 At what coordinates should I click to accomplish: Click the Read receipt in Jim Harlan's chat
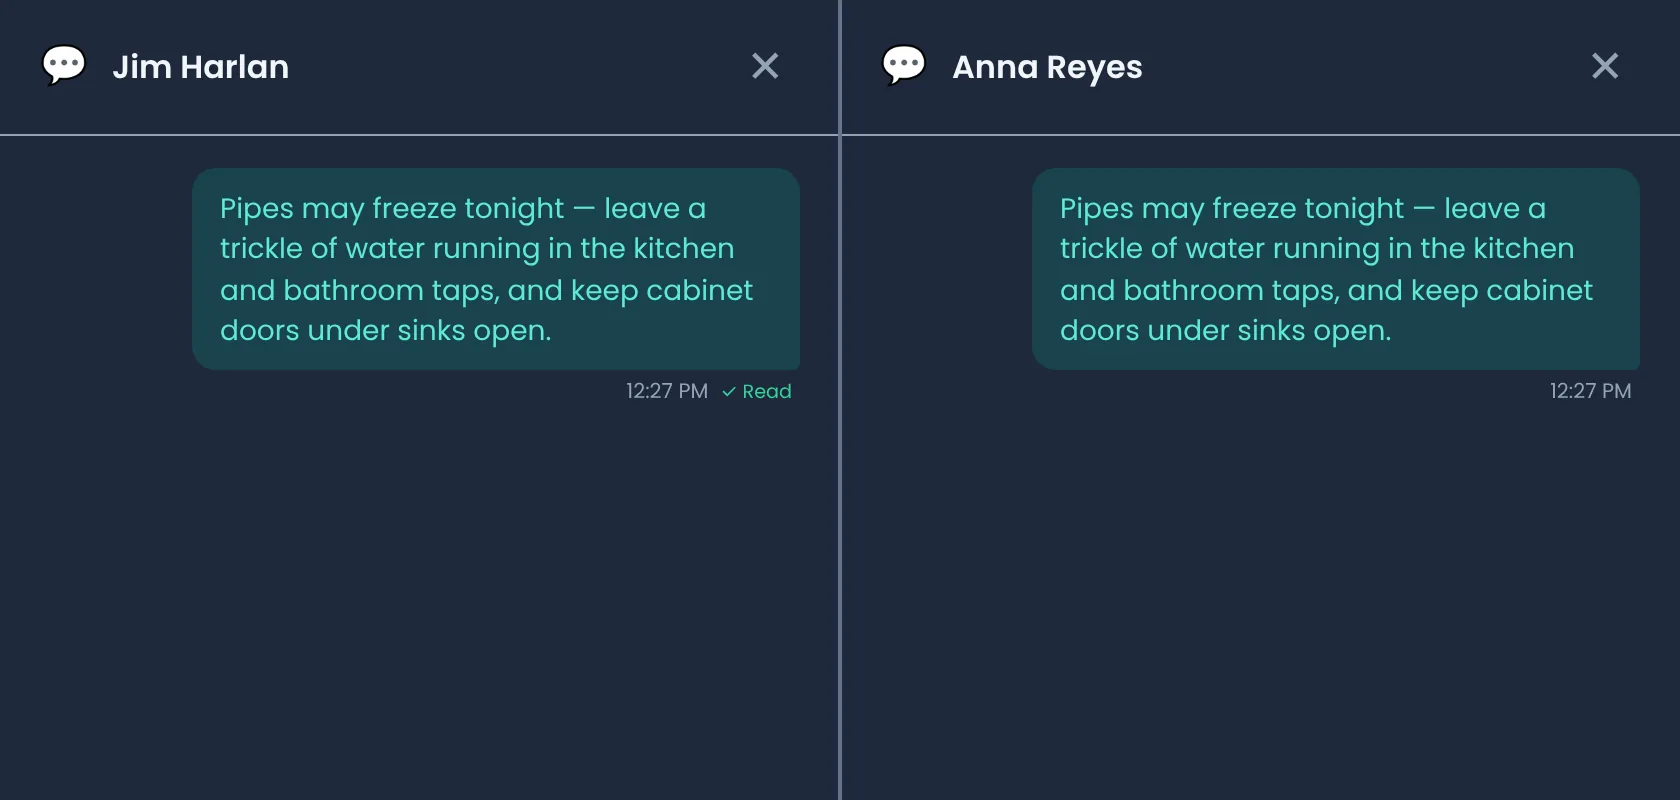[x=757, y=391]
